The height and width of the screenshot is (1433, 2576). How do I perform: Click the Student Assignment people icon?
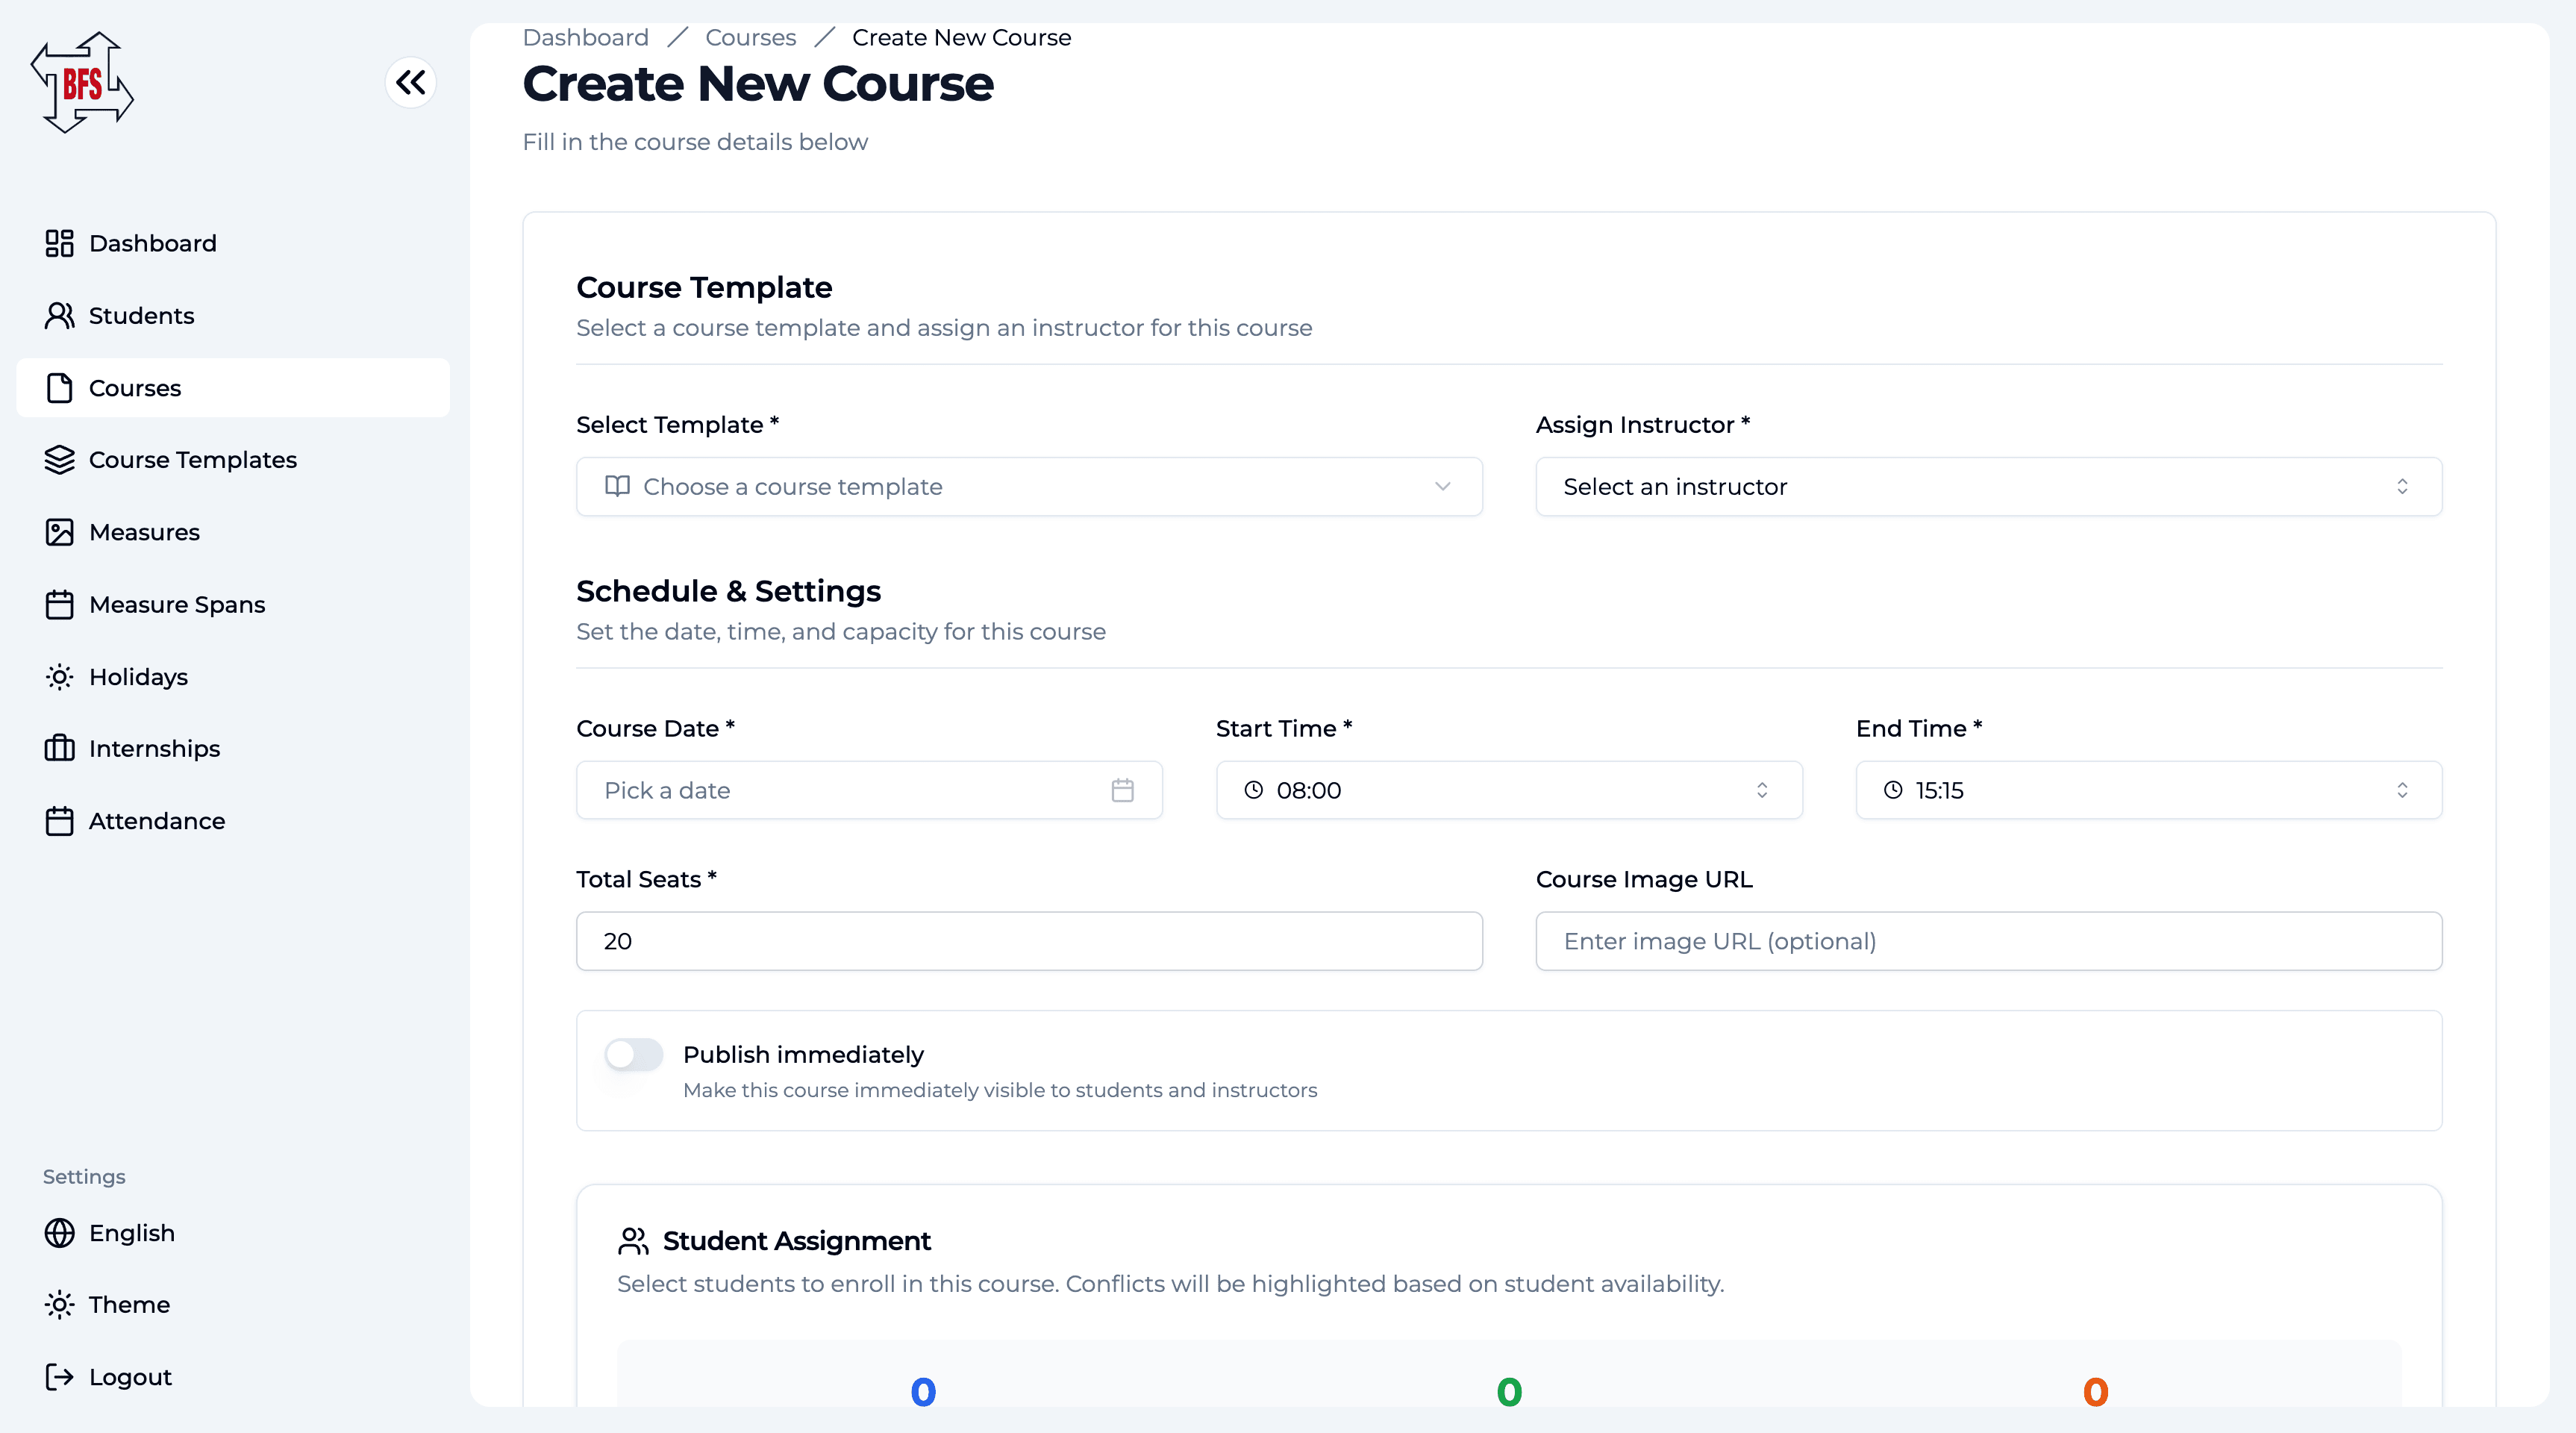click(x=633, y=1241)
